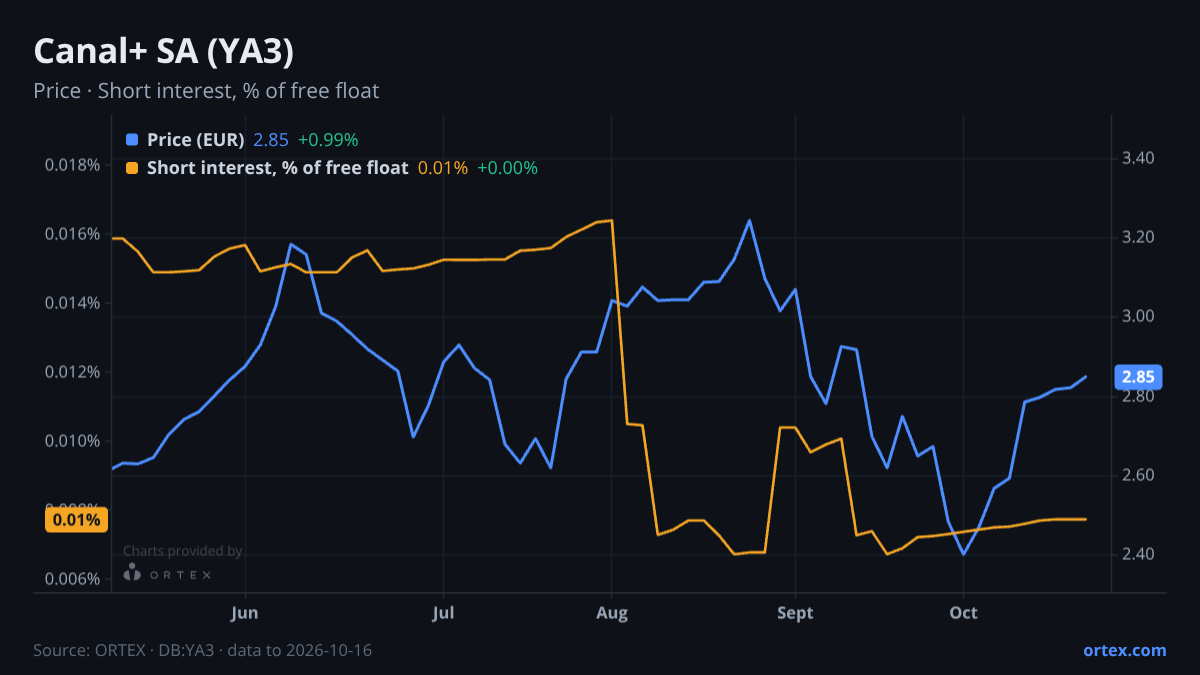Click the Aug axis label
Image resolution: width=1200 pixels, height=675 pixels.
point(611,613)
